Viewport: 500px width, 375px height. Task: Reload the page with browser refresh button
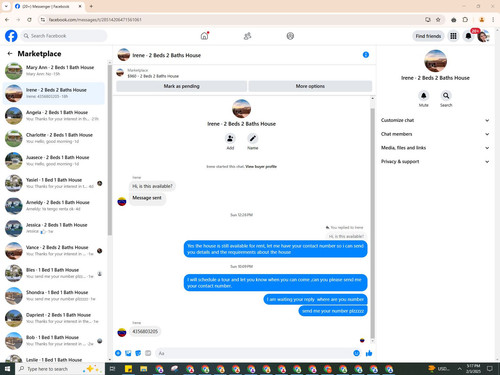coord(29,20)
